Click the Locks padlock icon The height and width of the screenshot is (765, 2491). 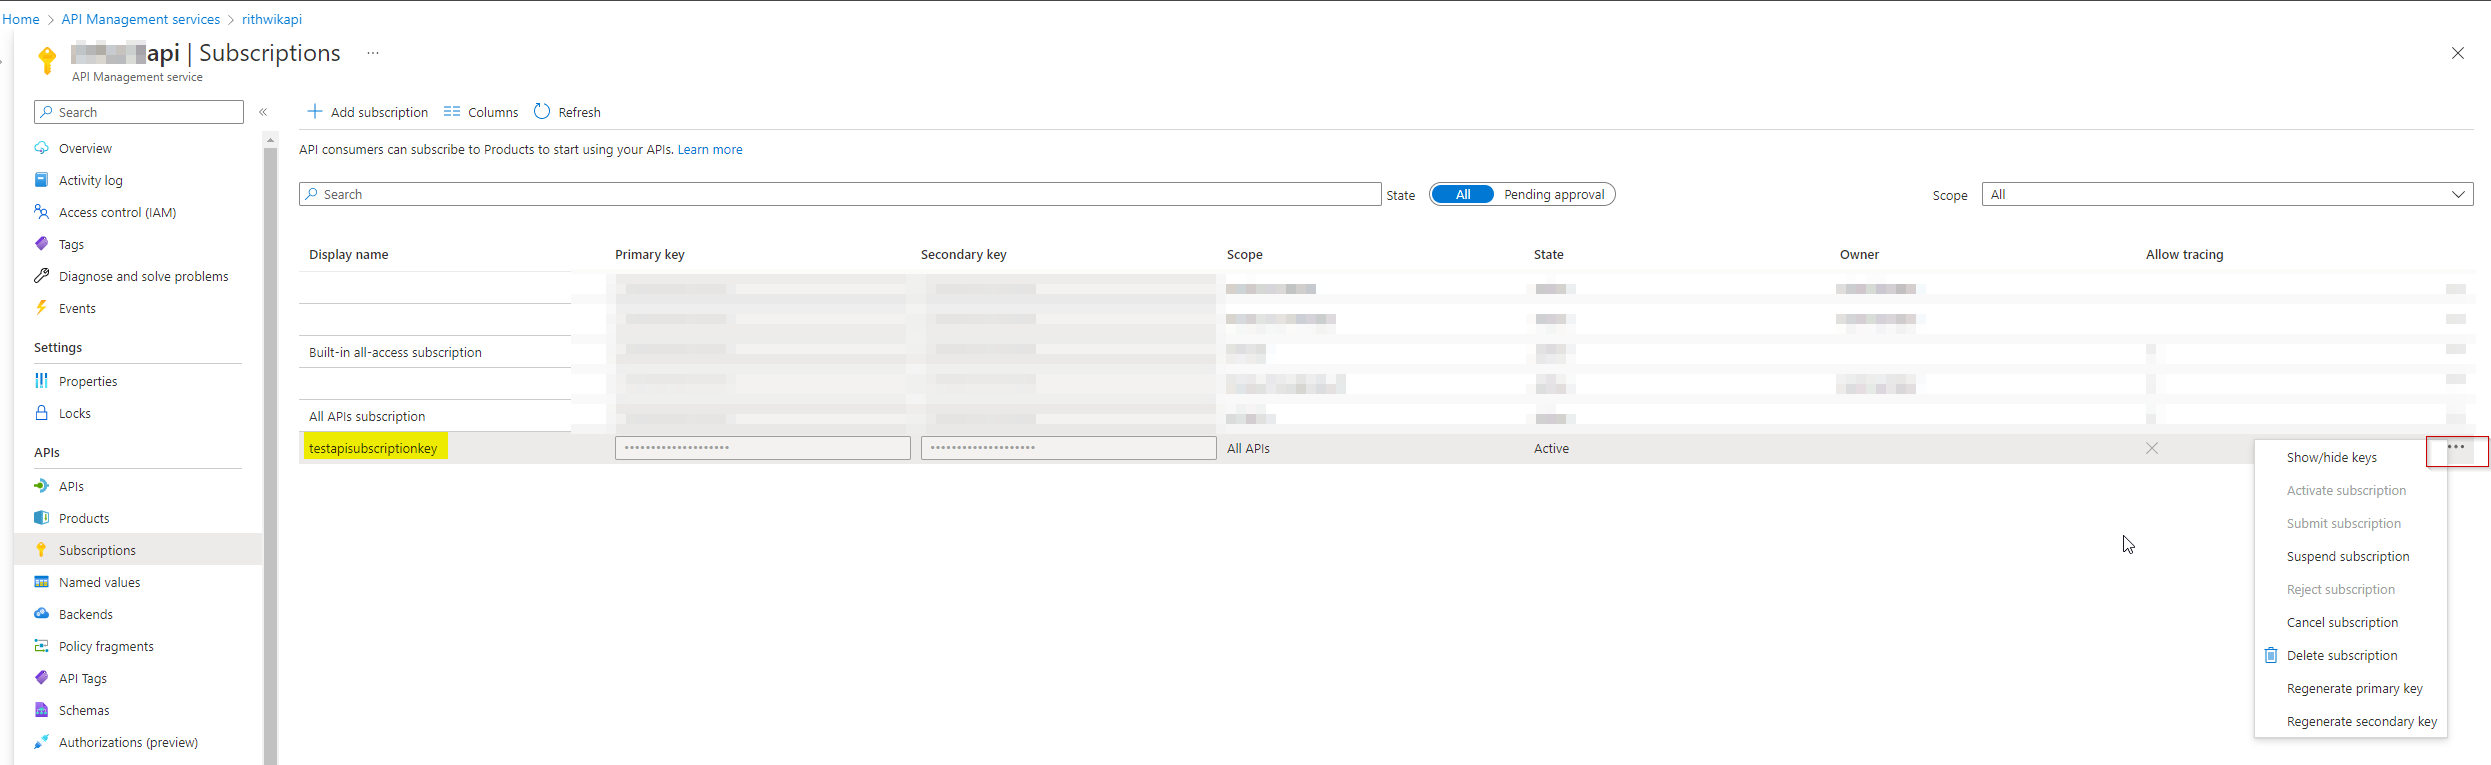click(x=41, y=413)
